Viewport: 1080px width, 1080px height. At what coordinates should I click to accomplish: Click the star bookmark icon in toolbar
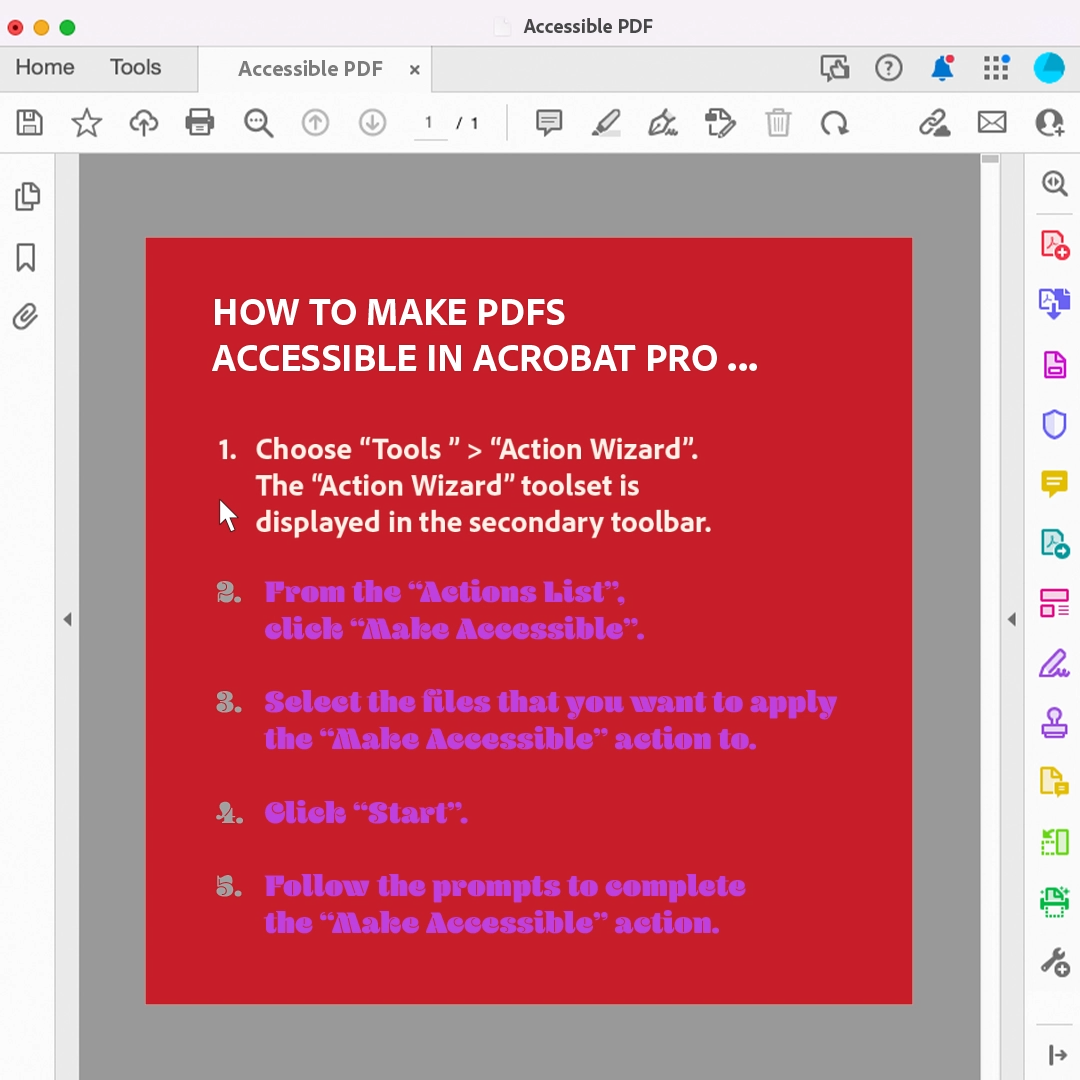[87, 123]
